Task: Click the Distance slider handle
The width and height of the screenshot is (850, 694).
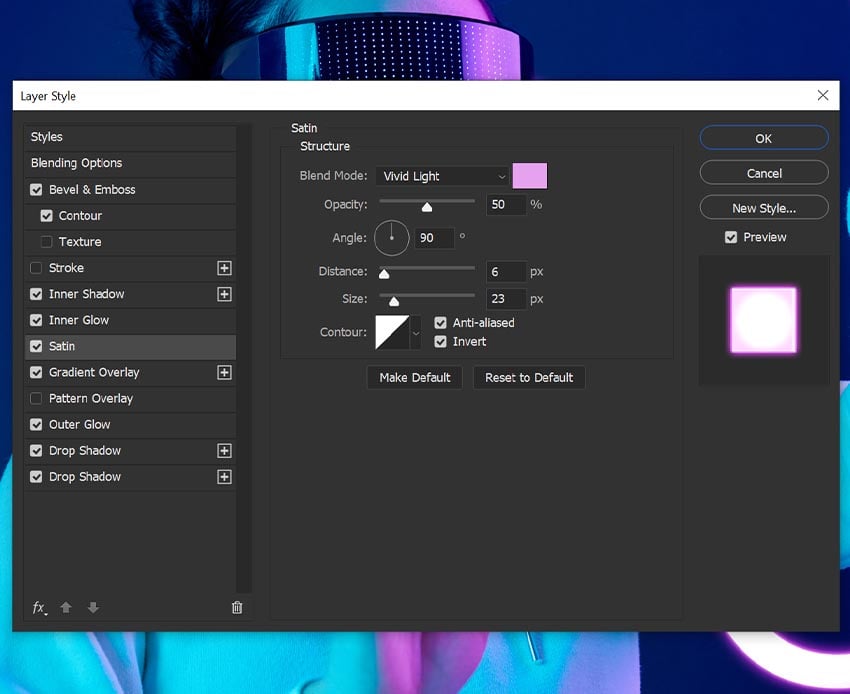Action: [x=384, y=274]
